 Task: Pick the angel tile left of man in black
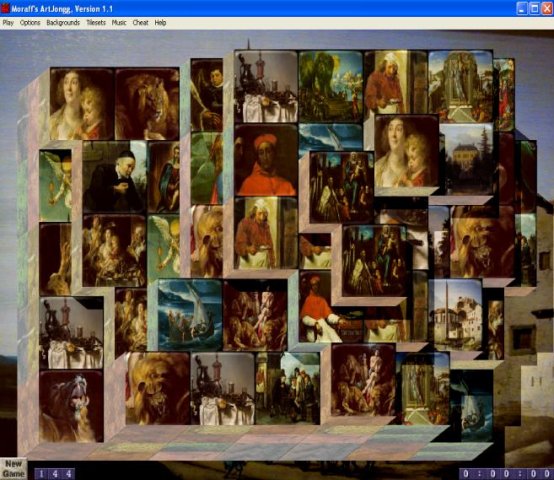[55, 185]
